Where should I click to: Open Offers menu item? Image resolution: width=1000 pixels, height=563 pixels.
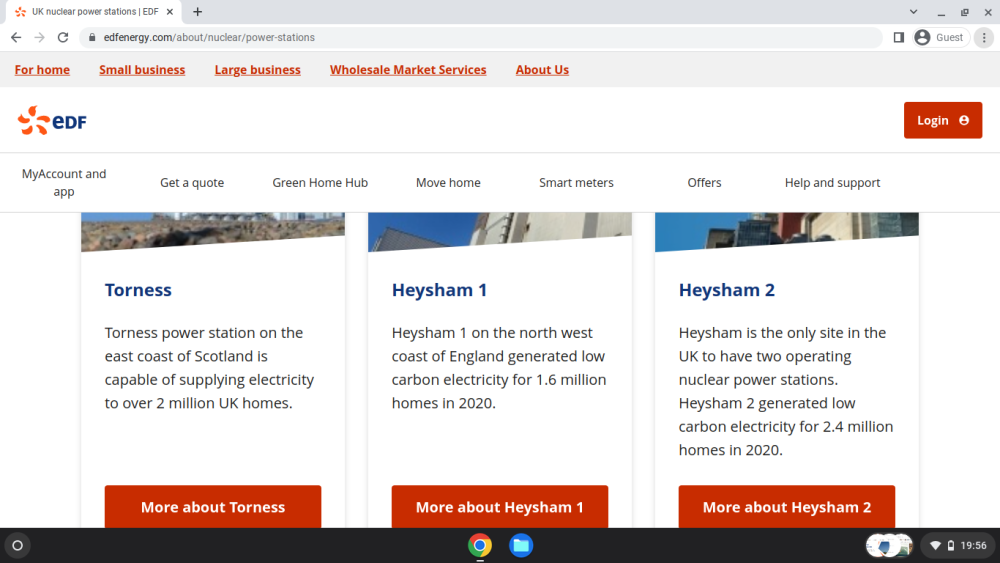704,182
